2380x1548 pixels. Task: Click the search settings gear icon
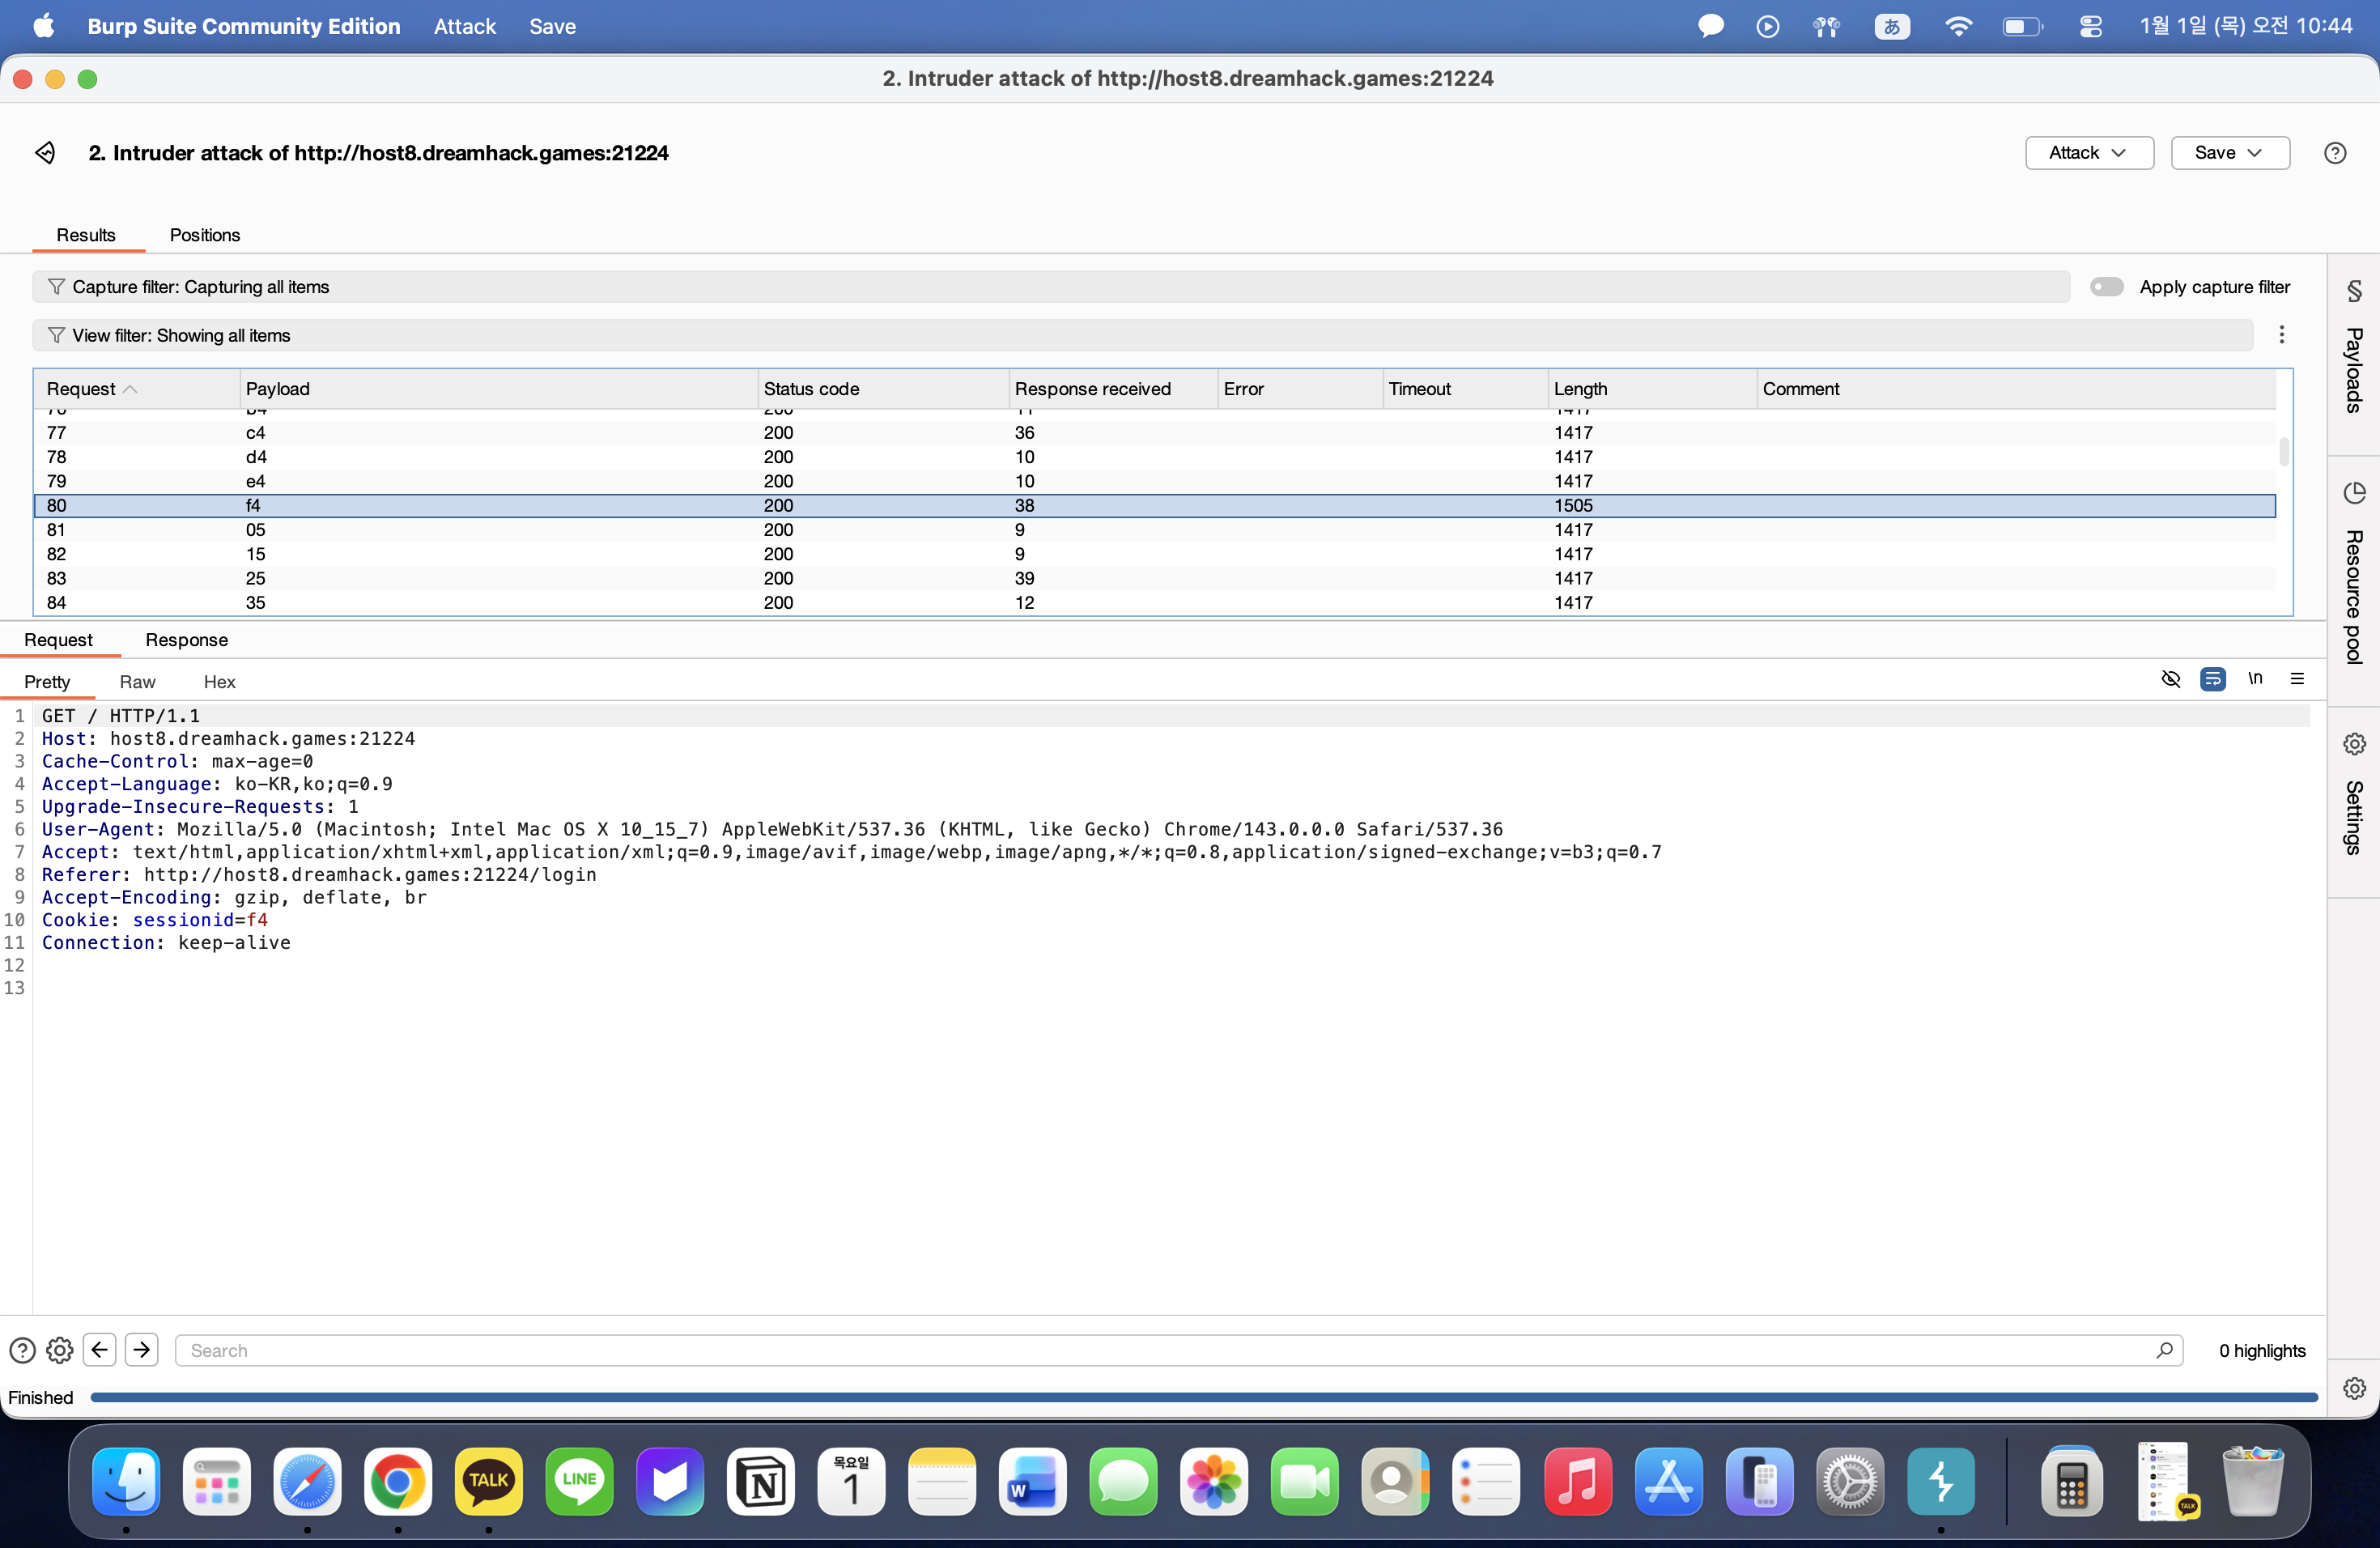click(60, 1350)
